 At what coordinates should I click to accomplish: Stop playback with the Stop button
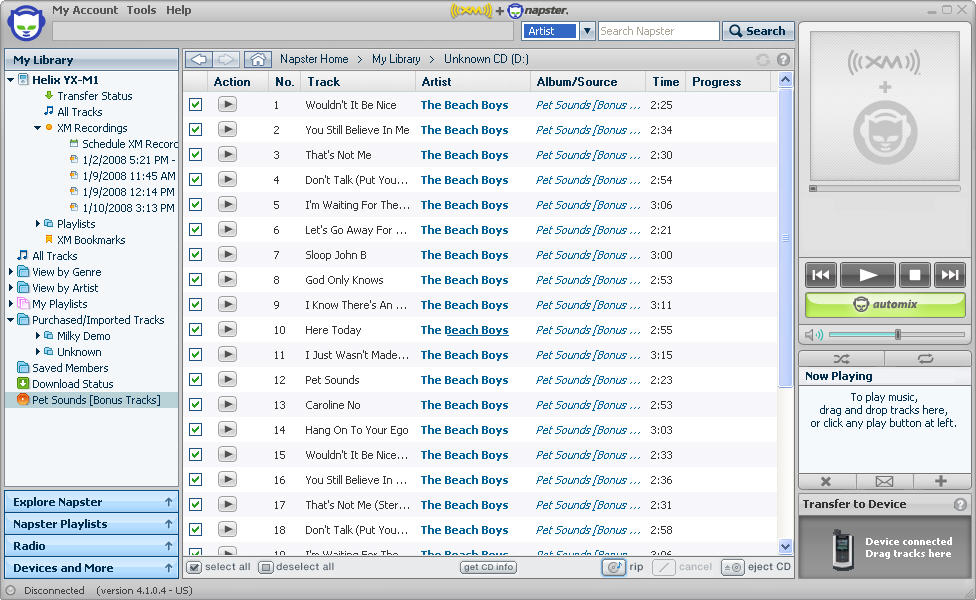coord(914,275)
